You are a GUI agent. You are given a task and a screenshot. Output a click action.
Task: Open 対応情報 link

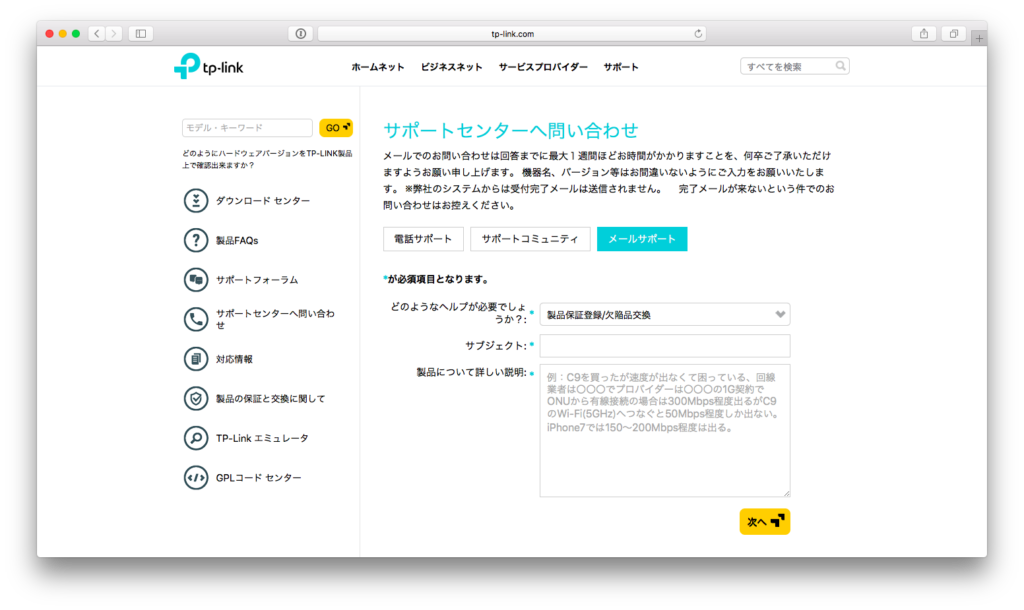tap(234, 359)
